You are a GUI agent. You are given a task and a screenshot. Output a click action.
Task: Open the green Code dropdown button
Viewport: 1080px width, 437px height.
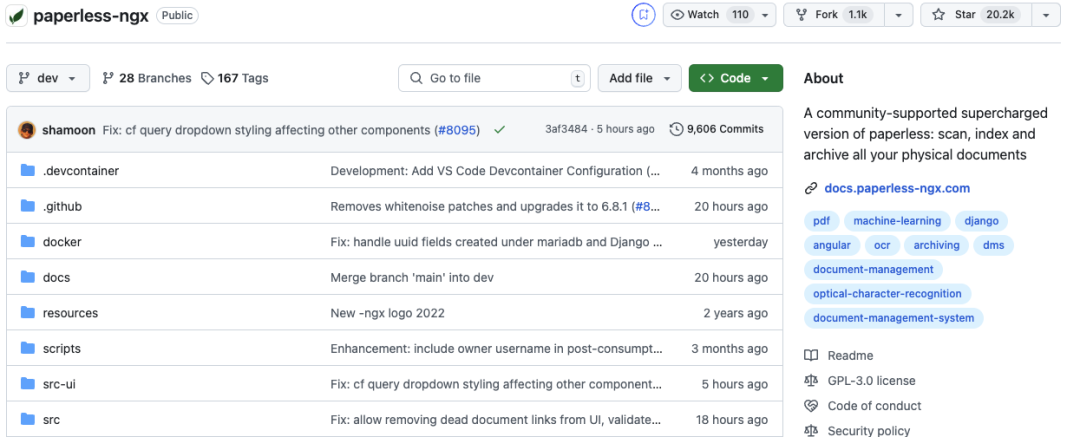coord(736,78)
